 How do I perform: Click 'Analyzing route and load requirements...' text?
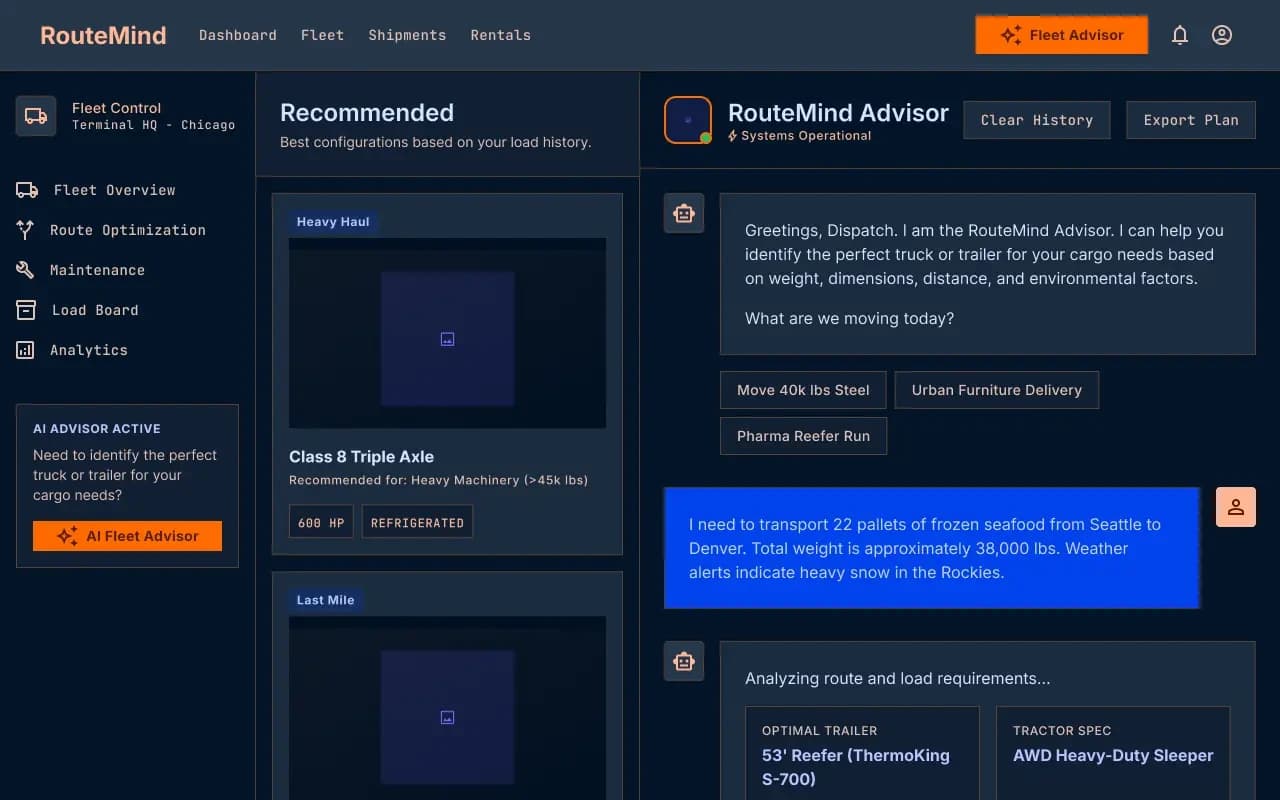897,679
